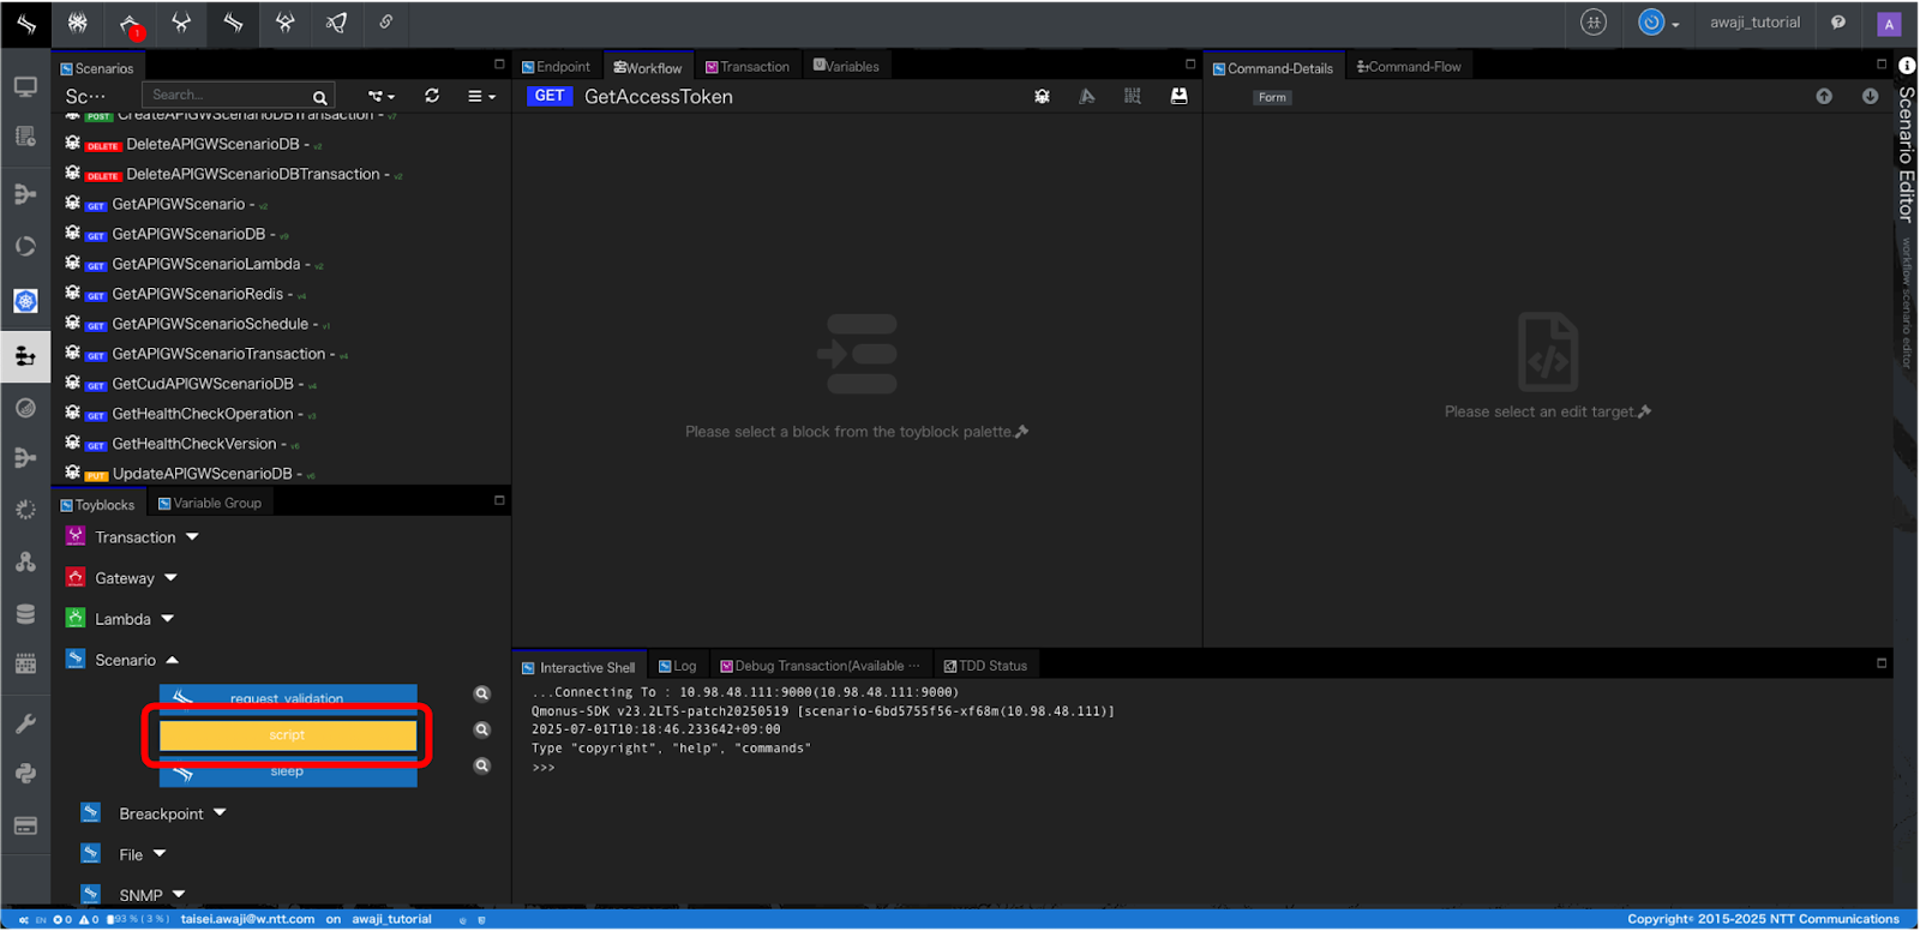
Task: Open the Command-Flow tab
Action: [1409, 67]
